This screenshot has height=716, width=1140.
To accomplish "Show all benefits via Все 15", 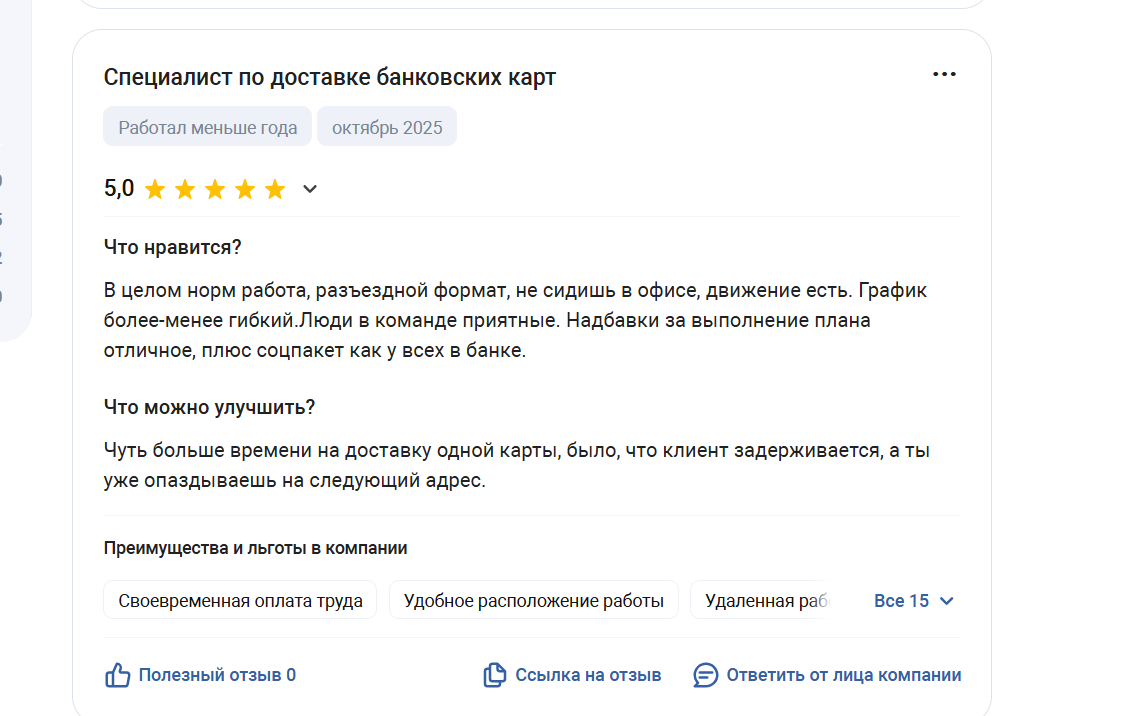I will tap(902, 601).
